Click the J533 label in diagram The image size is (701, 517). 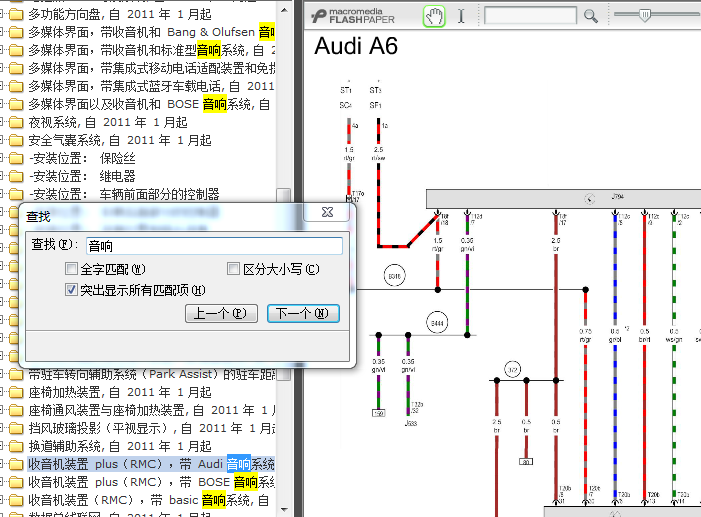tap(411, 423)
